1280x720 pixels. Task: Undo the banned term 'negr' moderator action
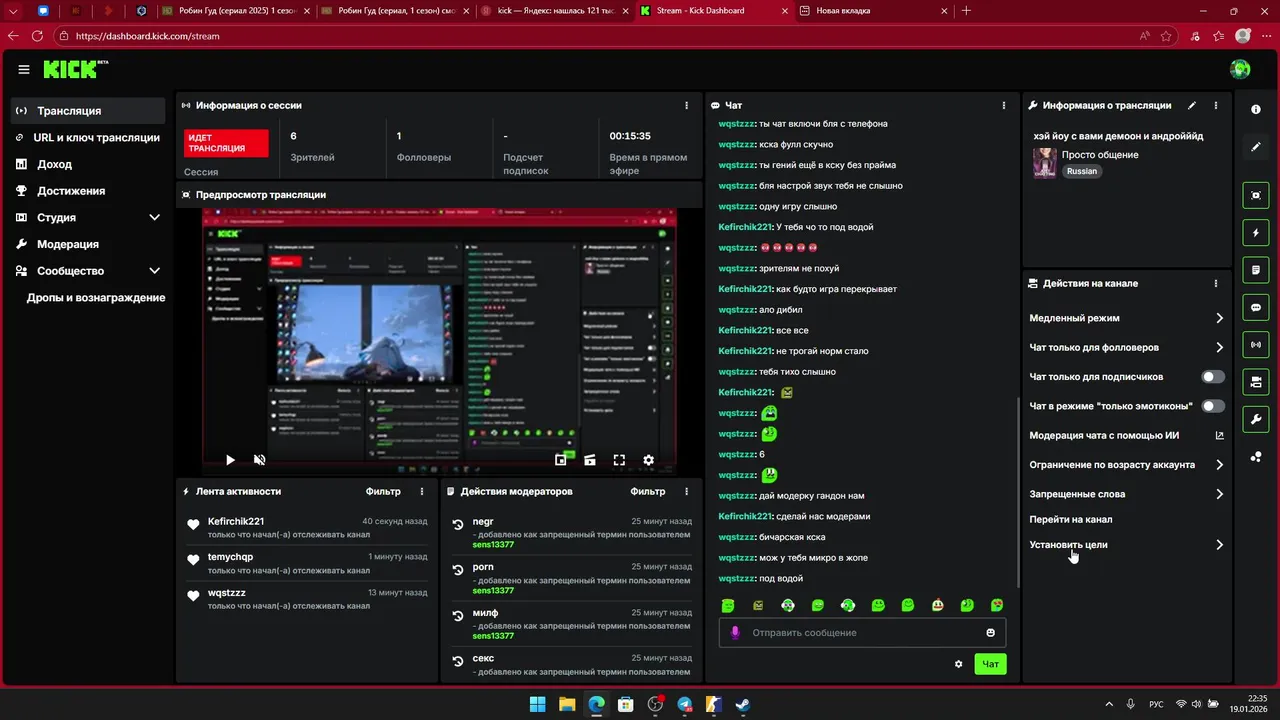click(458, 524)
